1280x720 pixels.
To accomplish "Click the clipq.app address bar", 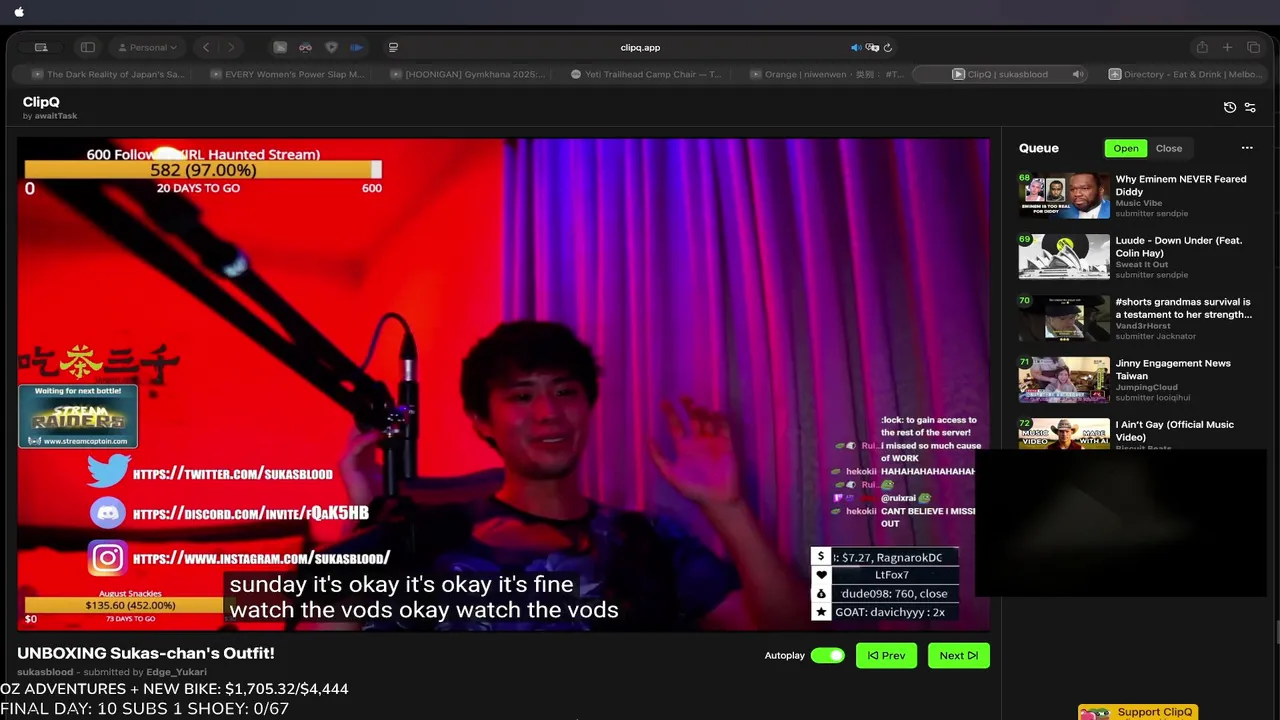I will point(640,47).
